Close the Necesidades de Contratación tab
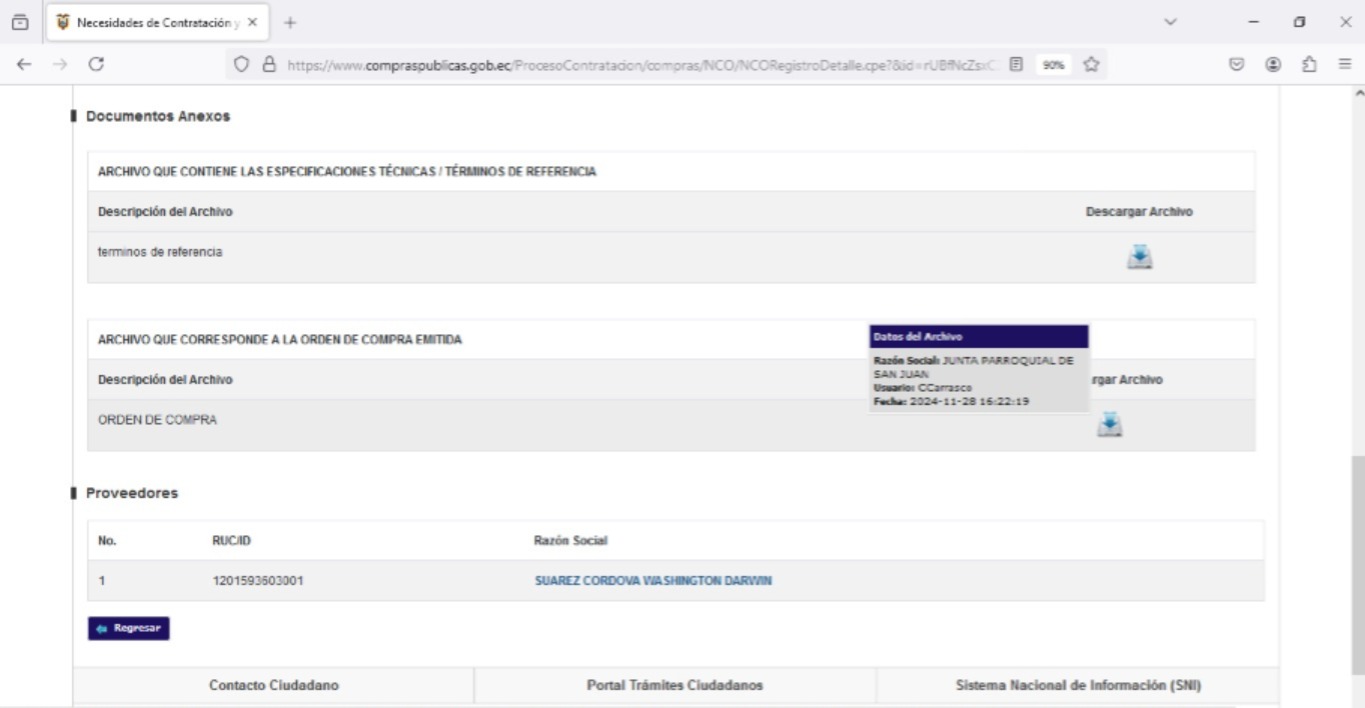 coord(253,22)
